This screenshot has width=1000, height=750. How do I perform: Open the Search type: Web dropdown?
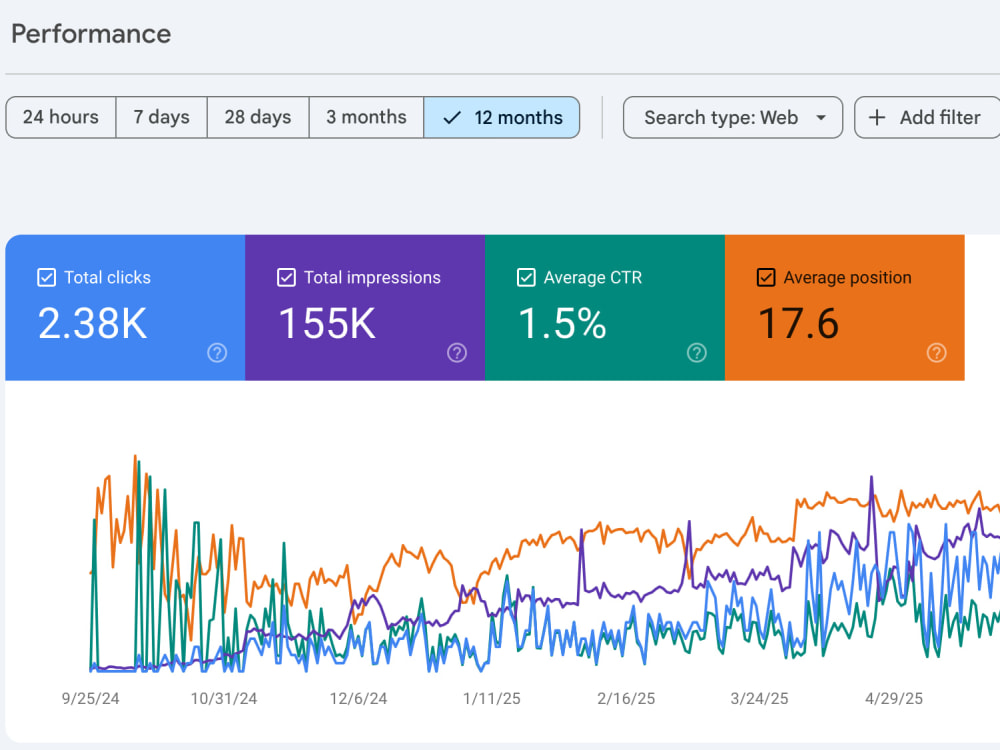[733, 117]
